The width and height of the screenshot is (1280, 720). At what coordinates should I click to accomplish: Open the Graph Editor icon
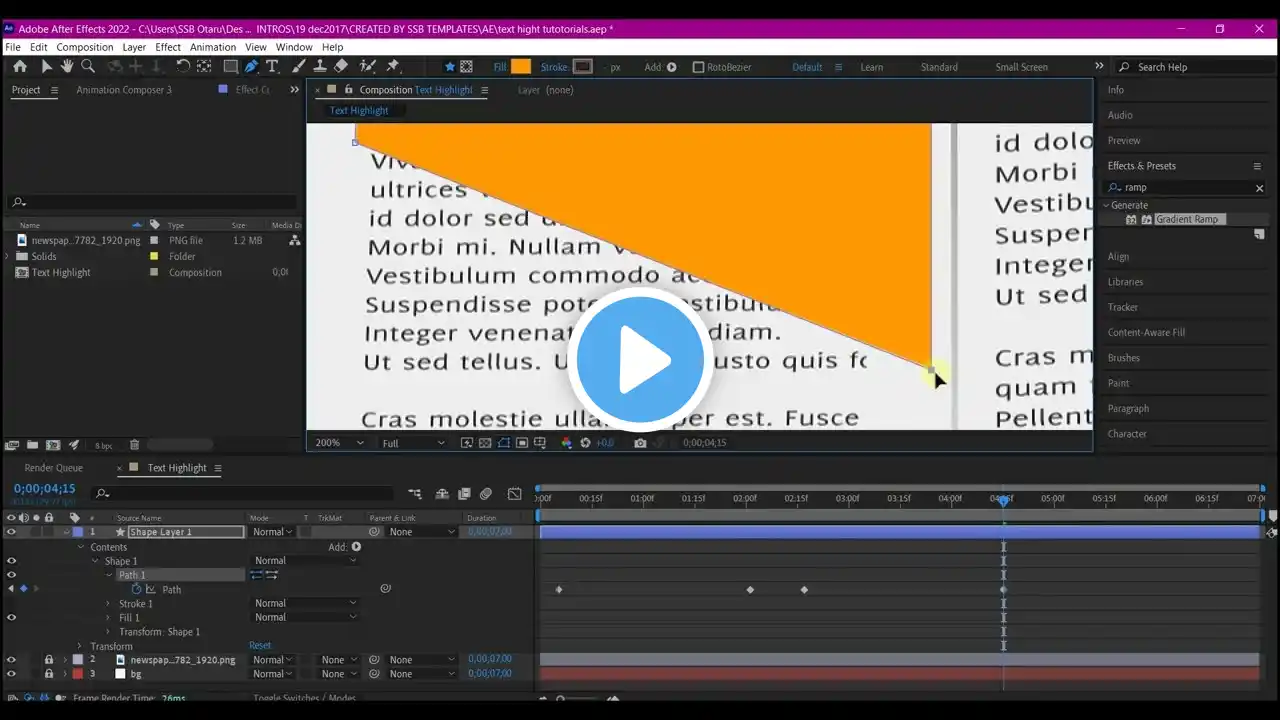(515, 493)
